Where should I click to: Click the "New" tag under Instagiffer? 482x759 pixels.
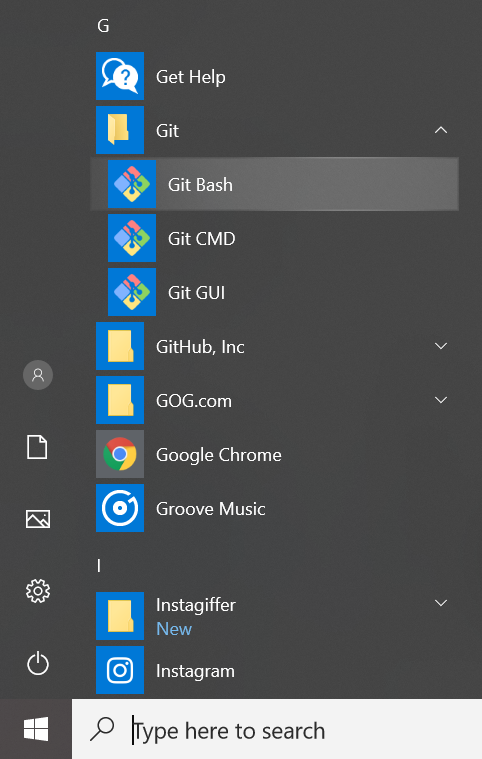click(x=174, y=629)
